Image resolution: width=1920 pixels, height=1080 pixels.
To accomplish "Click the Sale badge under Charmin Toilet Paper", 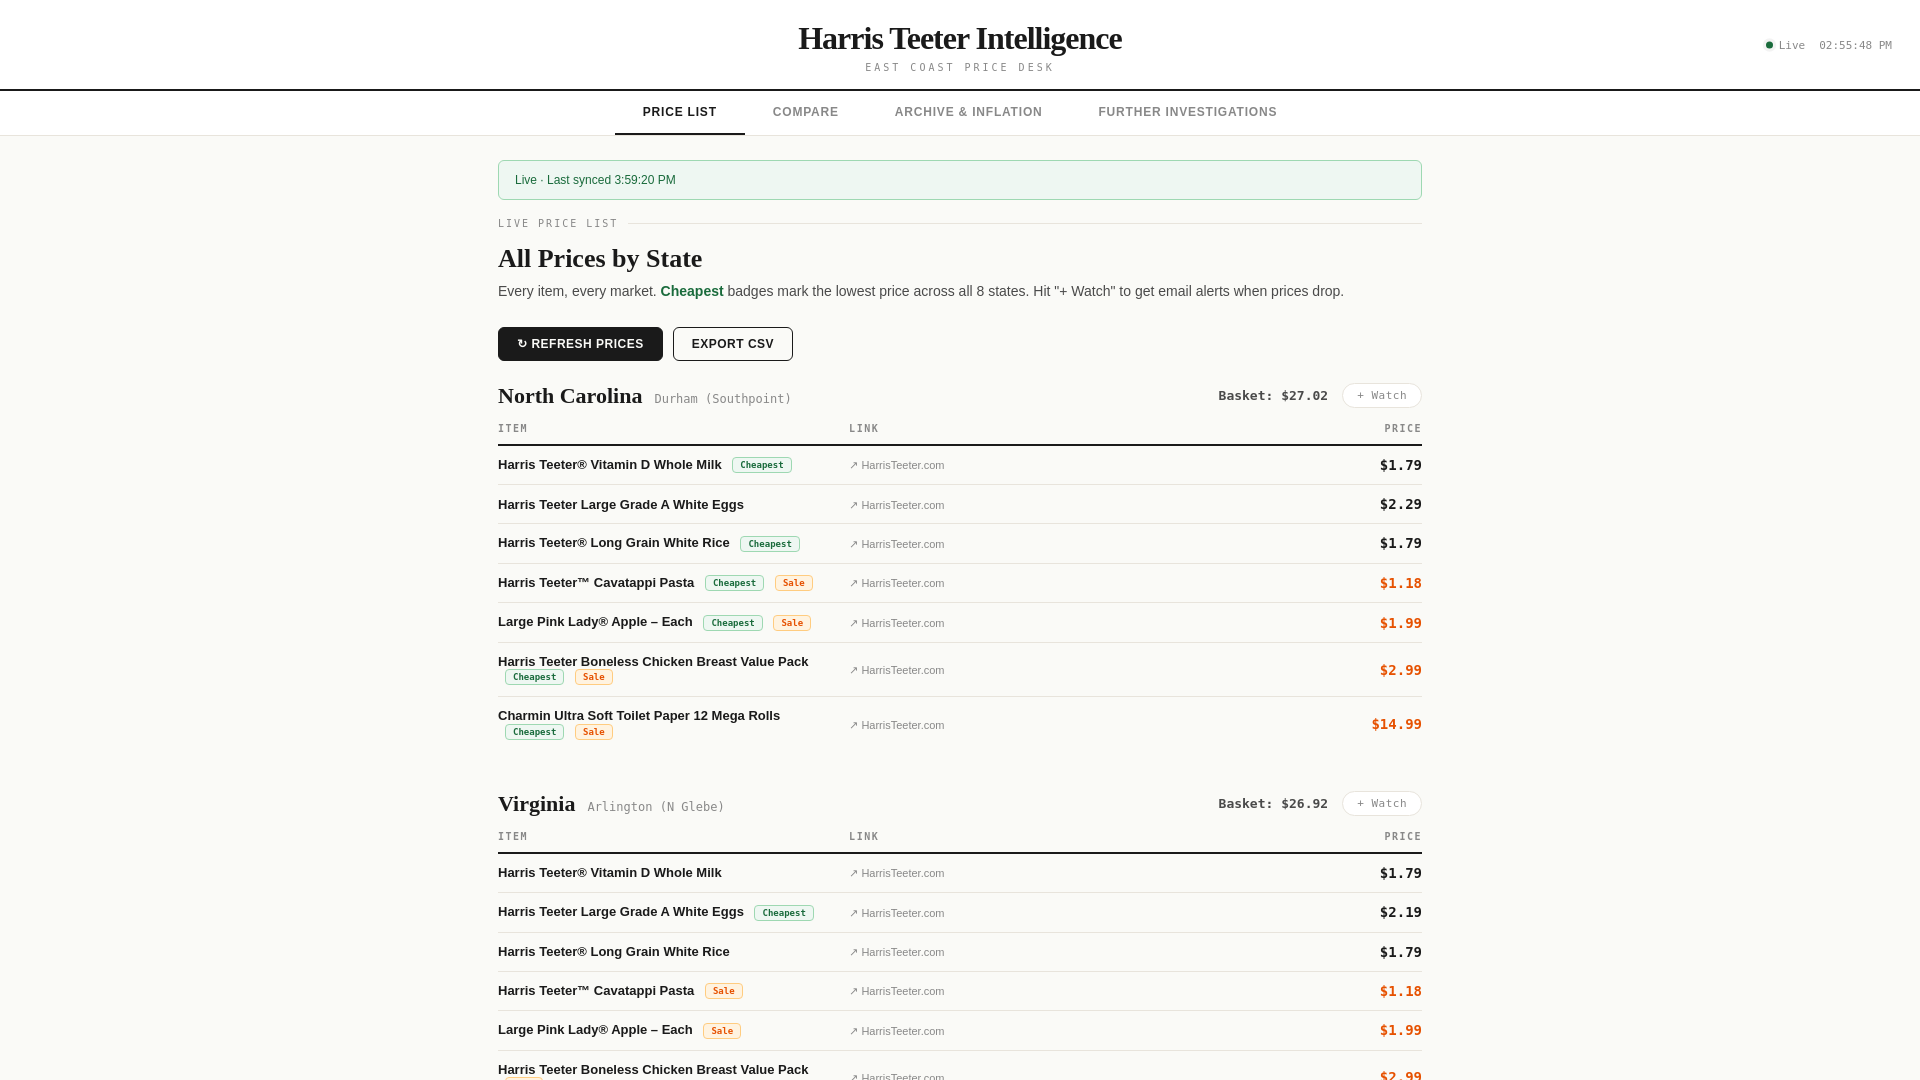I will coord(594,732).
